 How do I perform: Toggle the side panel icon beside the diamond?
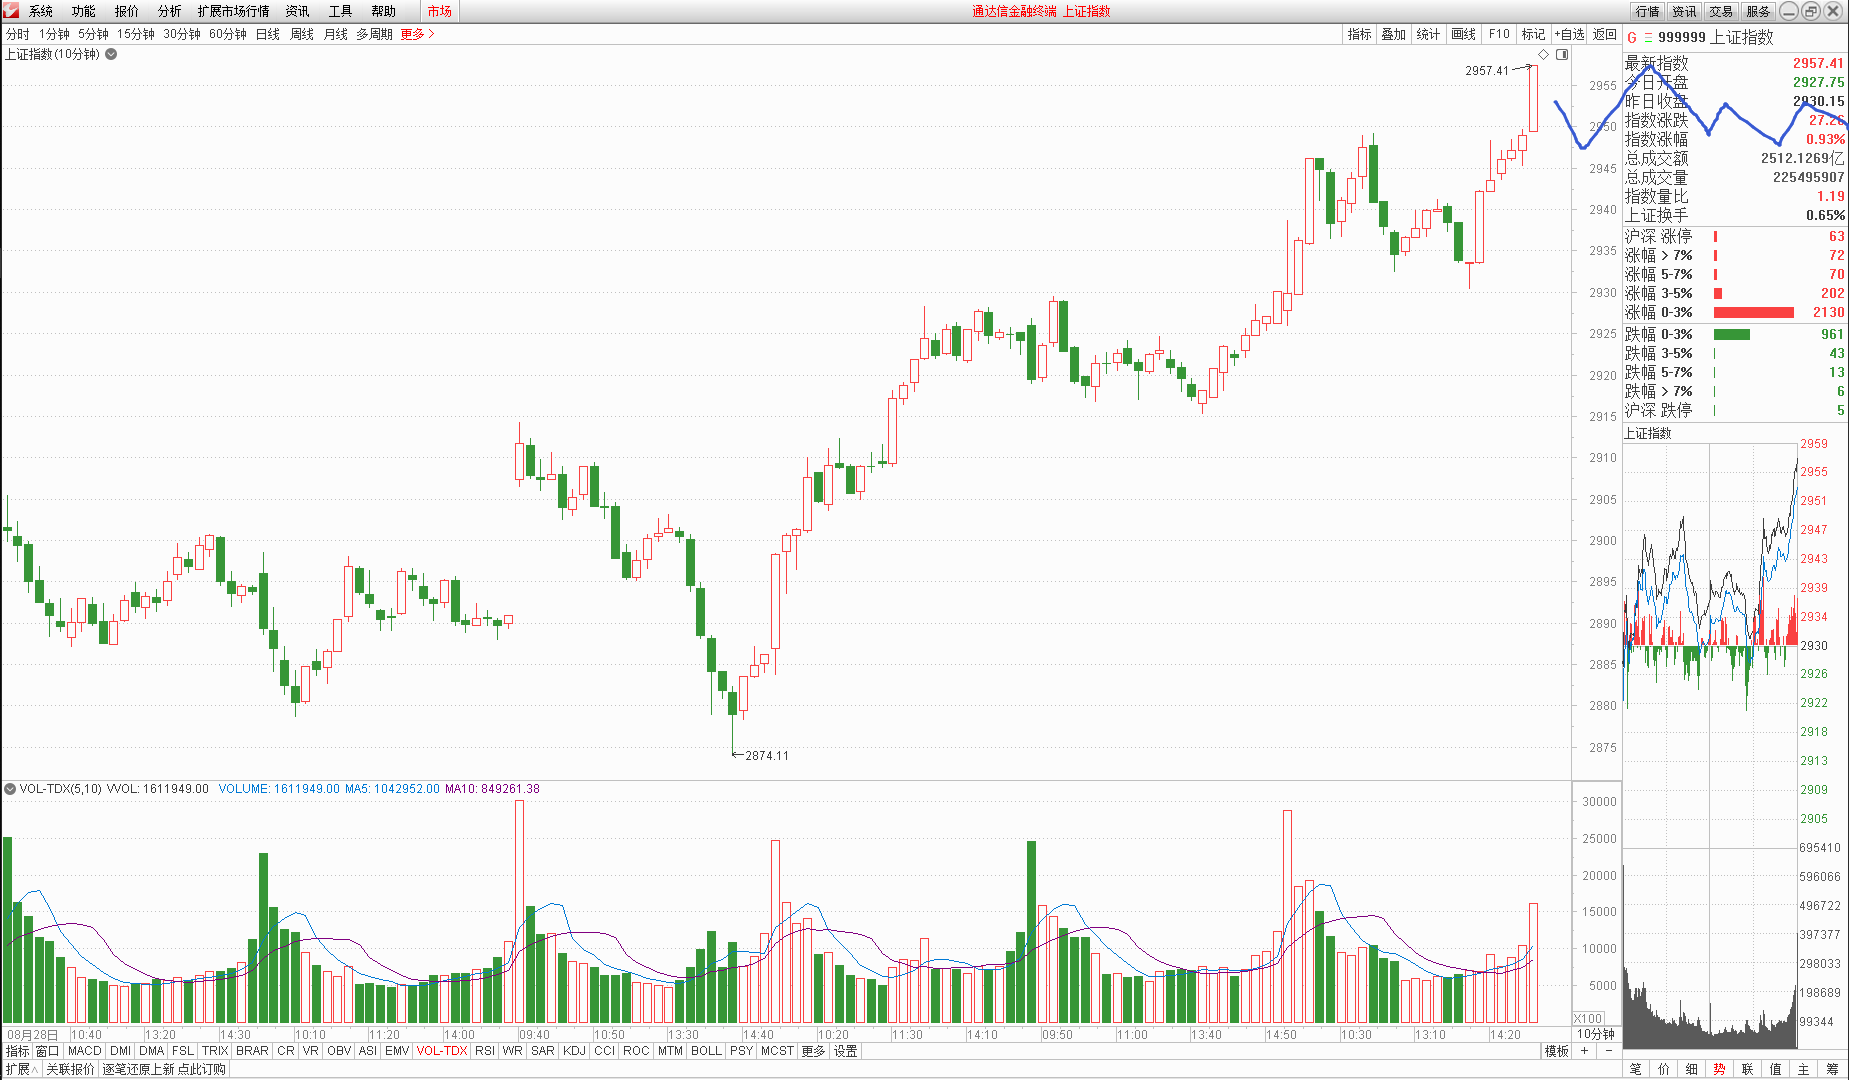click(1562, 54)
